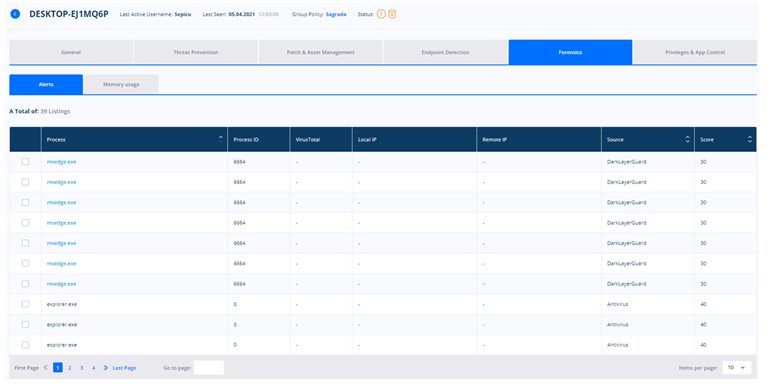Viewport: 770px width, 390px height.
Task: Sort the table by Process column
Action: click(x=220, y=139)
